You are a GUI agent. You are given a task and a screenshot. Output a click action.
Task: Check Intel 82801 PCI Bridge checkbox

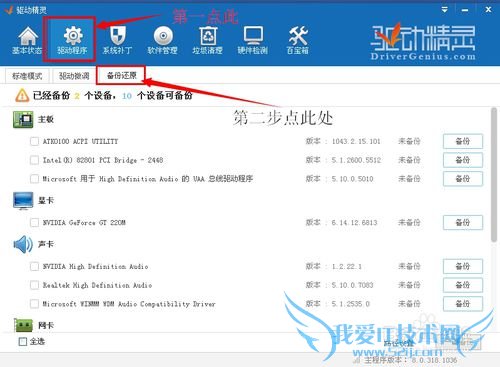(34, 160)
